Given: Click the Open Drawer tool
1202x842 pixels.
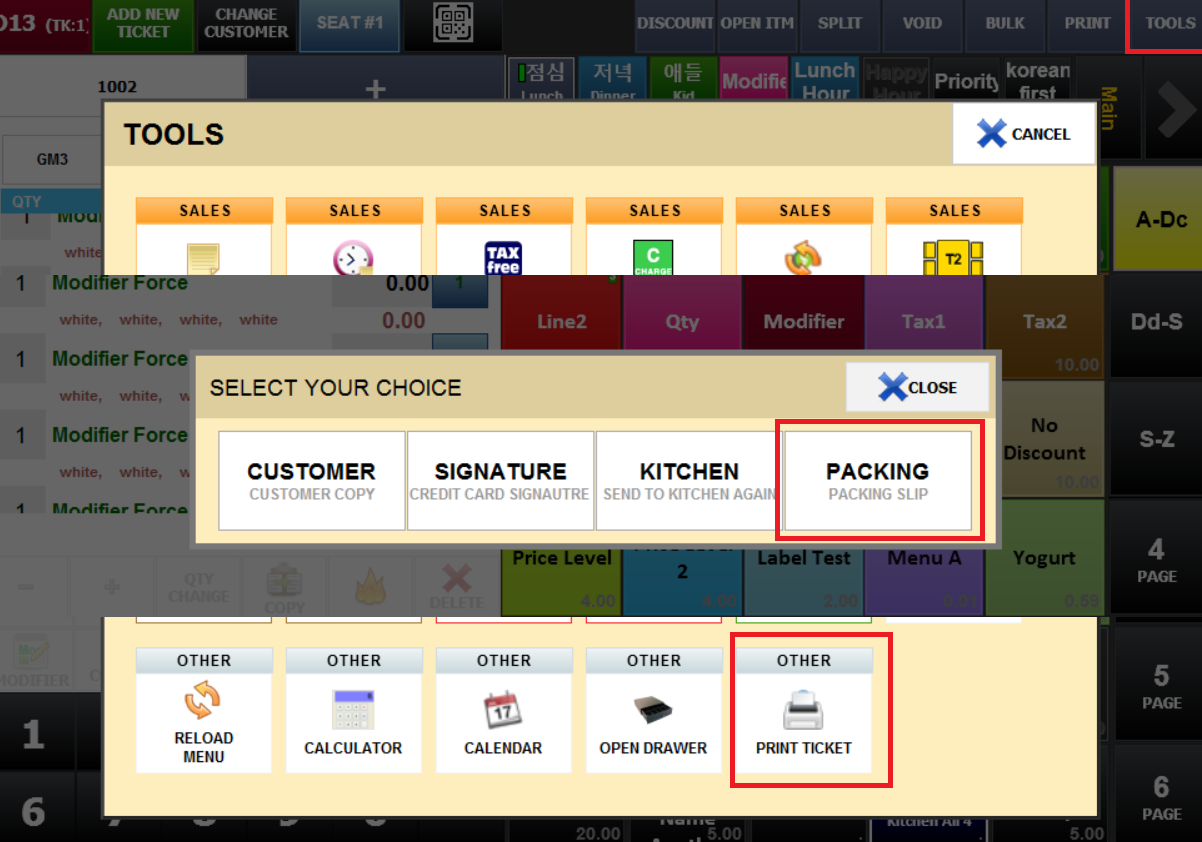Looking at the screenshot, I should 654,710.
